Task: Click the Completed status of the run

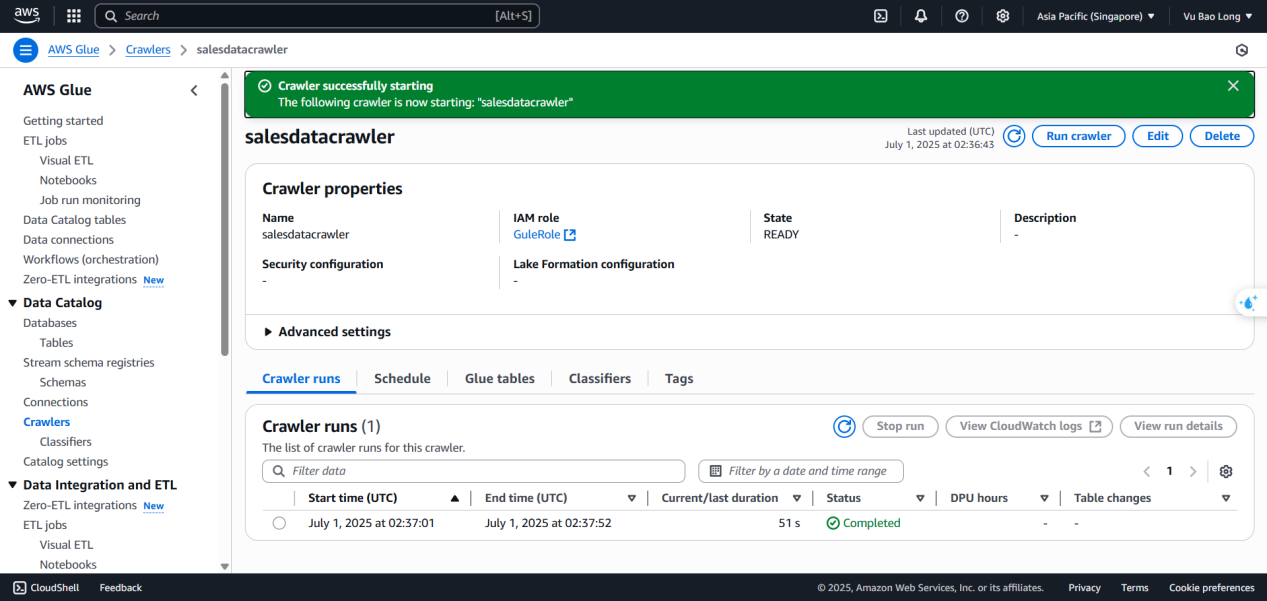Action: pos(863,523)
